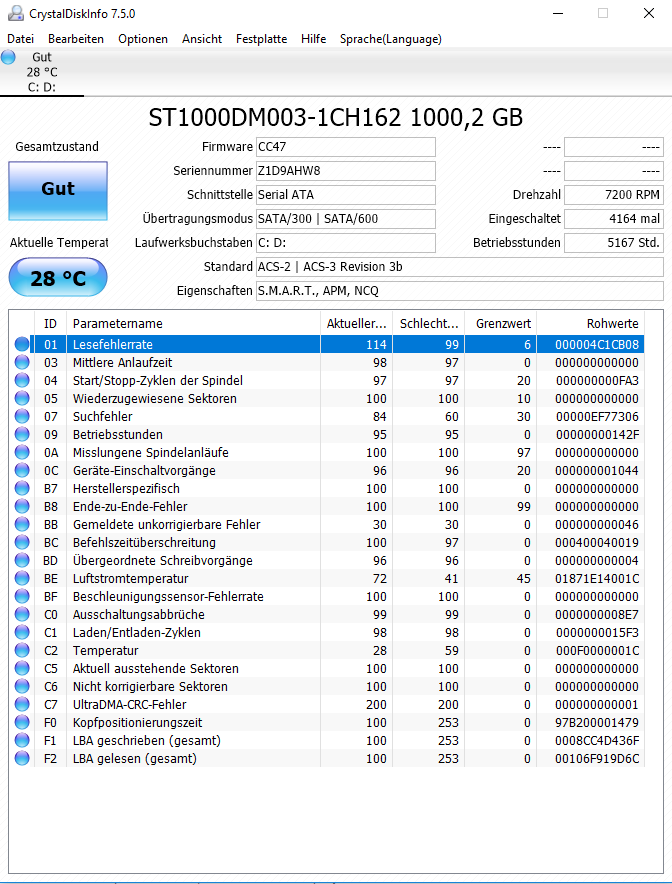Click the Laufwerksbuchstaben field C: D:
The width and height of the screenshot is (672, 884).
coord(346,242)
